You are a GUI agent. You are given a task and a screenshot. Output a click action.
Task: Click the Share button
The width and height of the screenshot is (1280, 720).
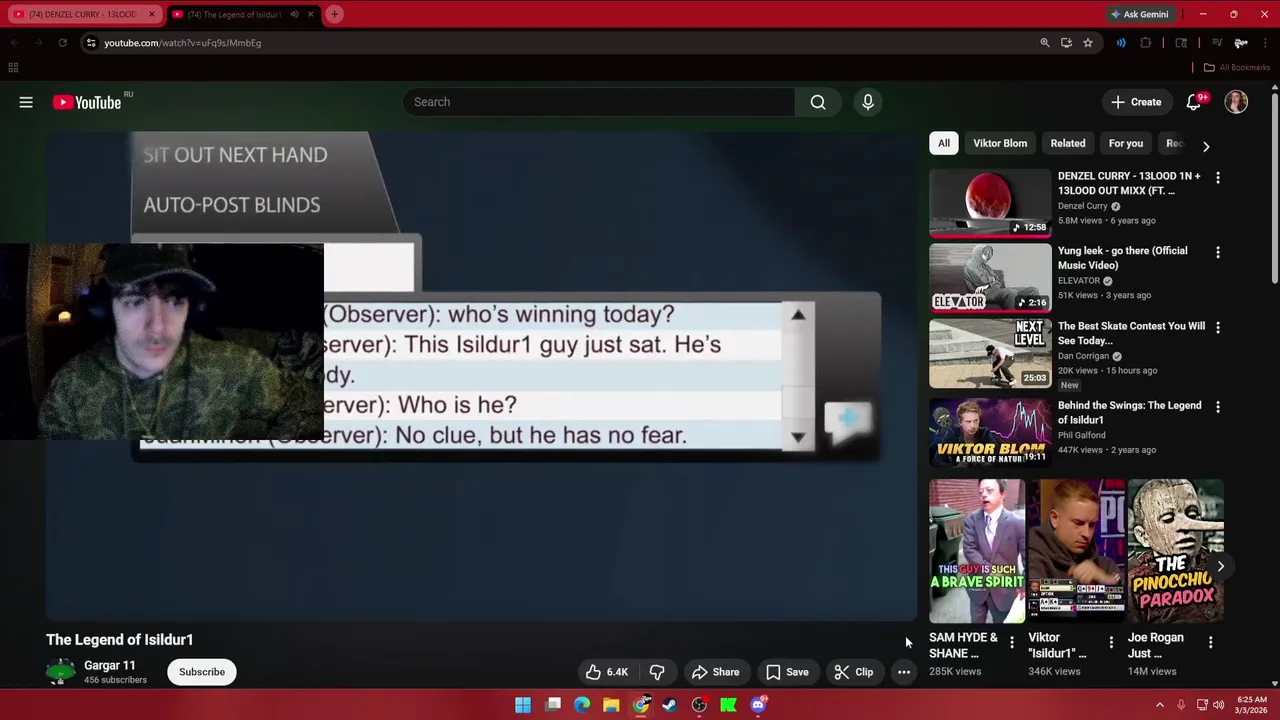pyautogui.click(x=715, y=672)
